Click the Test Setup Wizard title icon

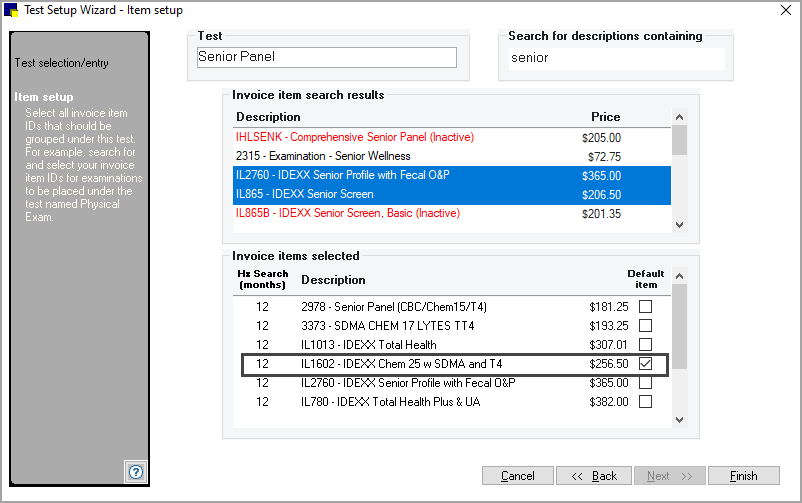pyautogui.click(x=11, y=10)
